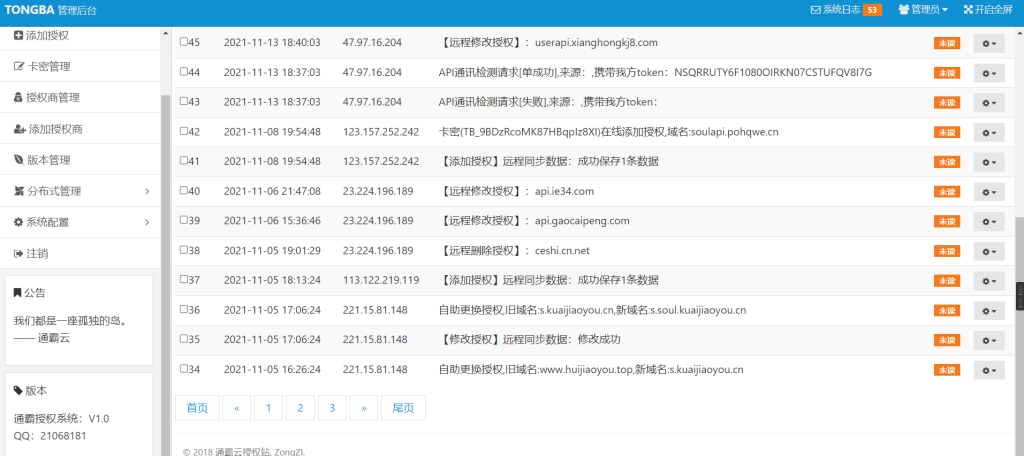Click the 未读 badge on log 38
Screen dimensions: 1024x456
[x=947, y=251]
